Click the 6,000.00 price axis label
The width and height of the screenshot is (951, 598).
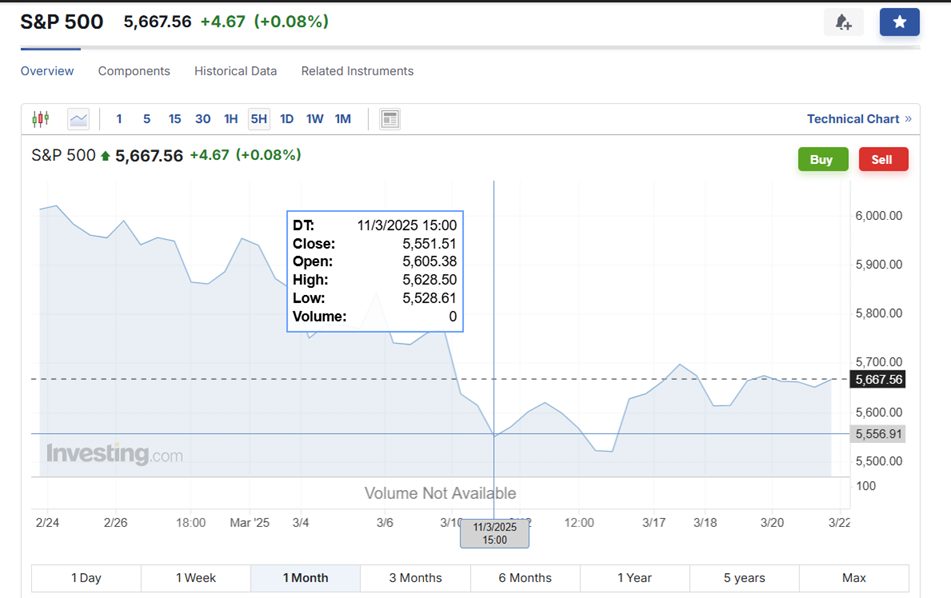click(879, 216)
